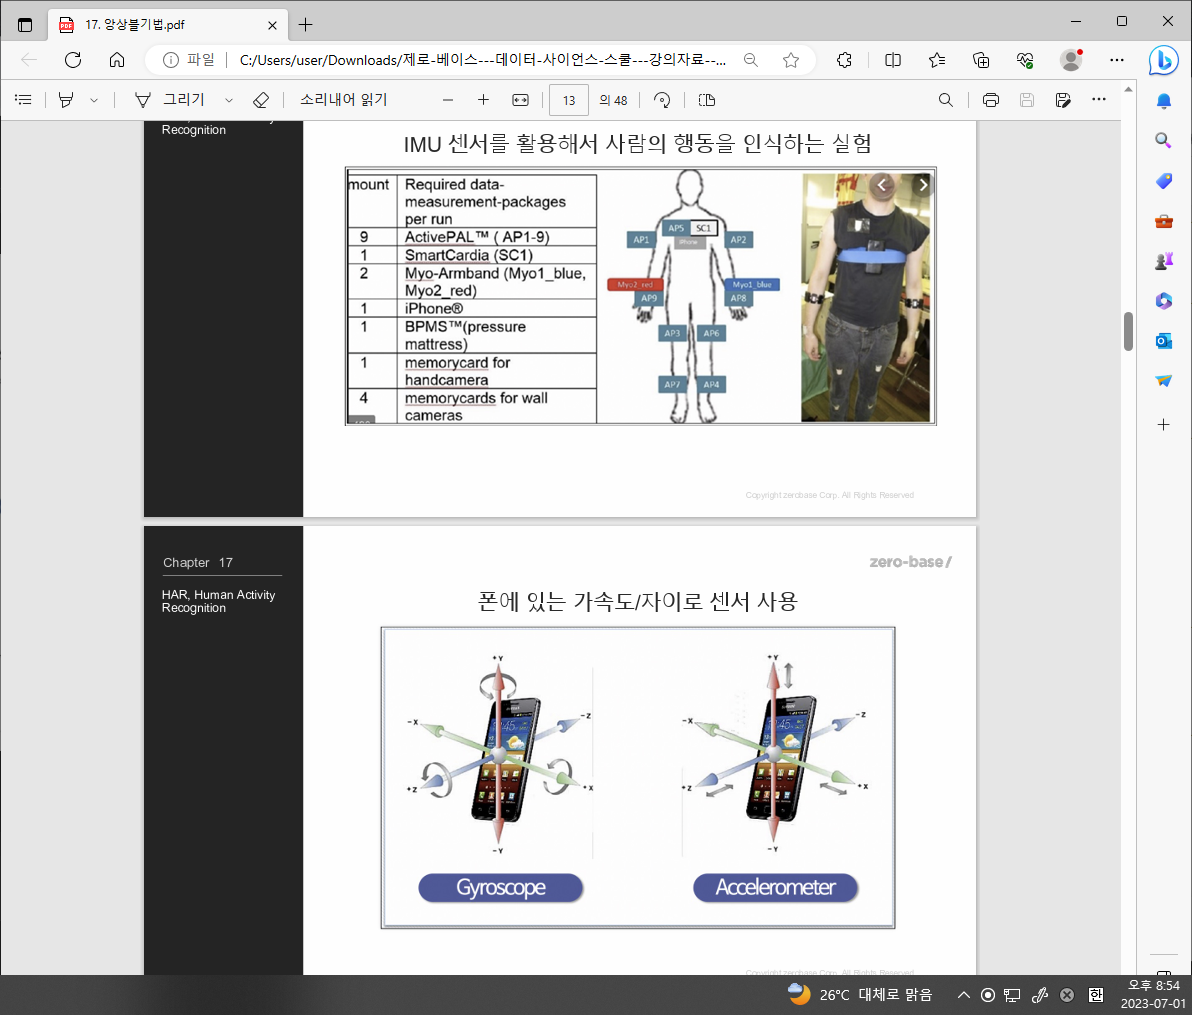Open a new browser tab
The width and height of the screenshot is (1192, 1015).
pos(306,25)
